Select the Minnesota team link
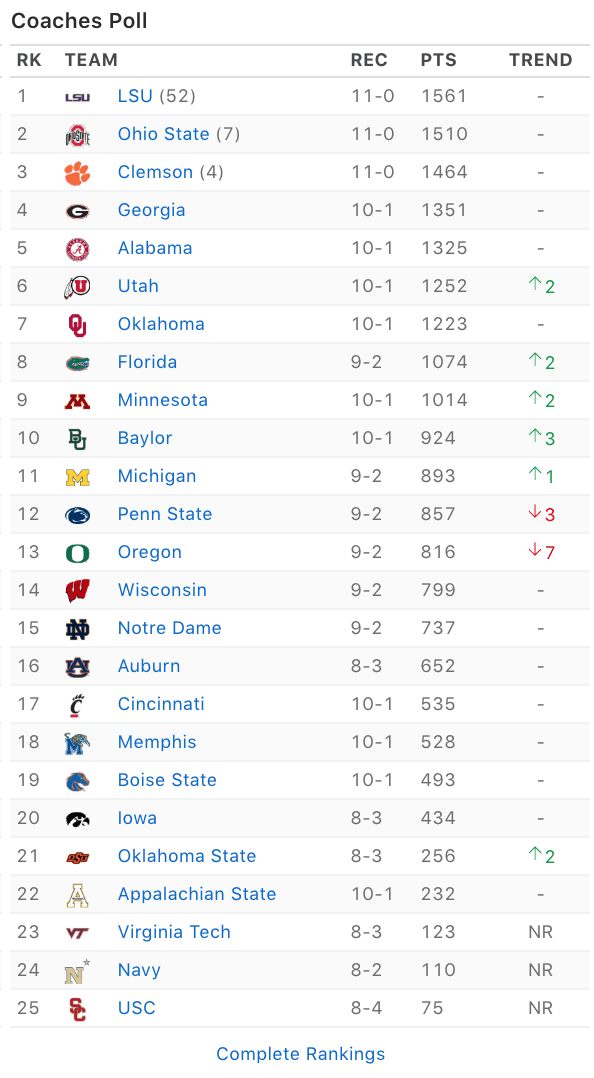 pyautogui.click(x=162, y=400)
